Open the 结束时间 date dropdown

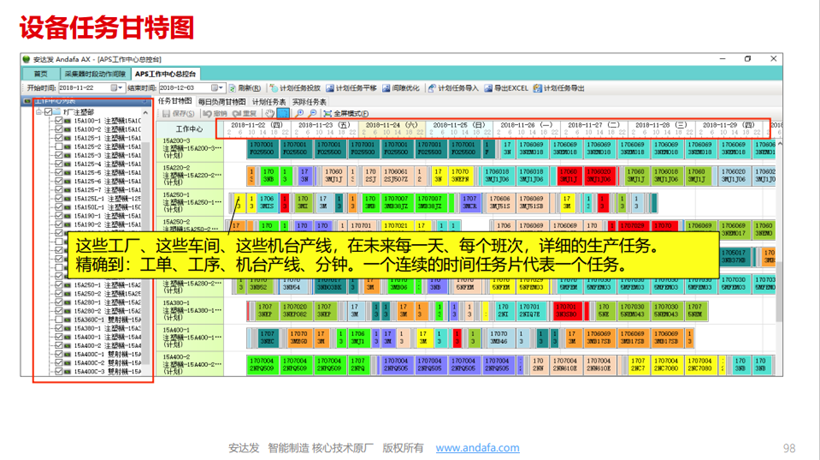click(221, 88)
